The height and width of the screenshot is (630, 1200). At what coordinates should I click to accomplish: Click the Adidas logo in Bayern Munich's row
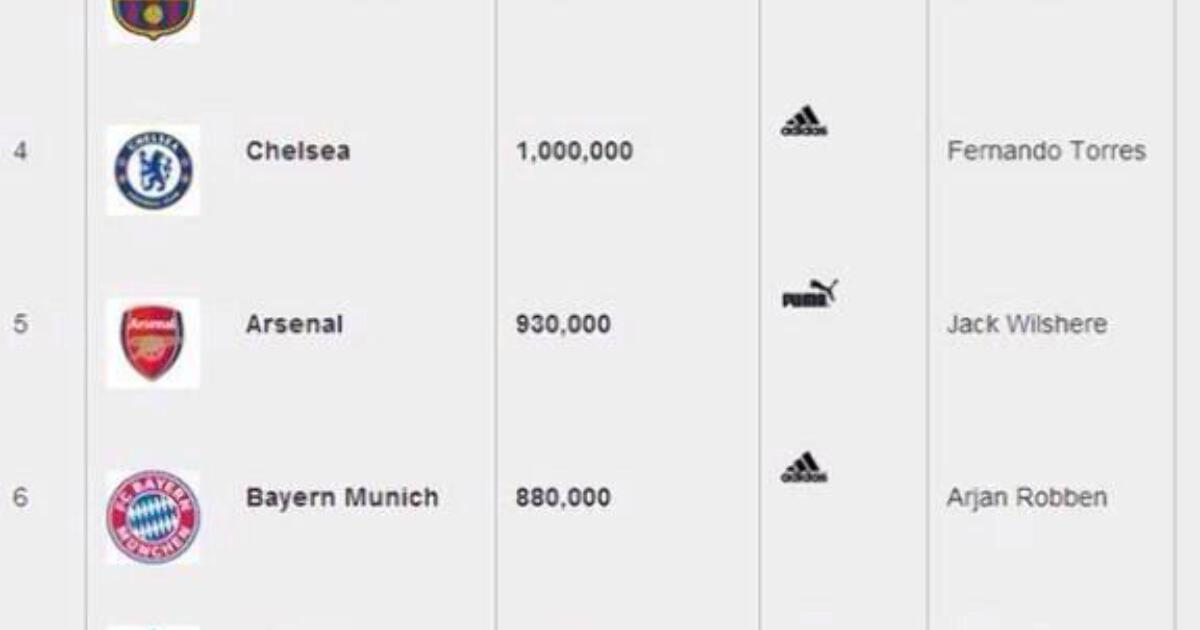point(804,467)
